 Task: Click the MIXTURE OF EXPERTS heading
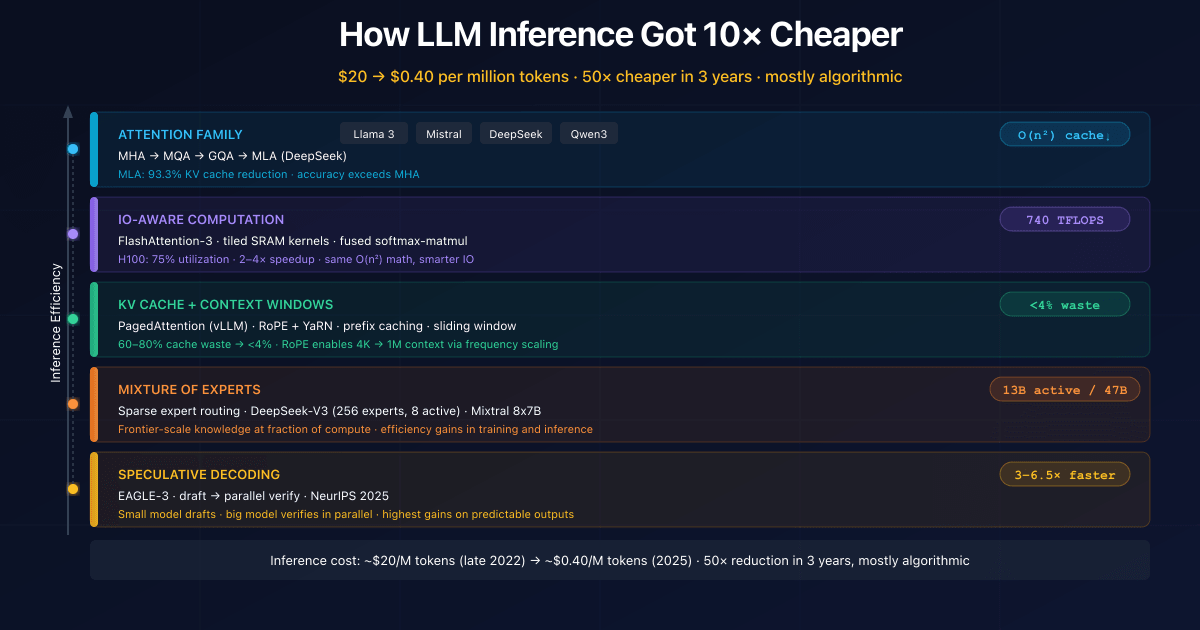pos(189,390)
